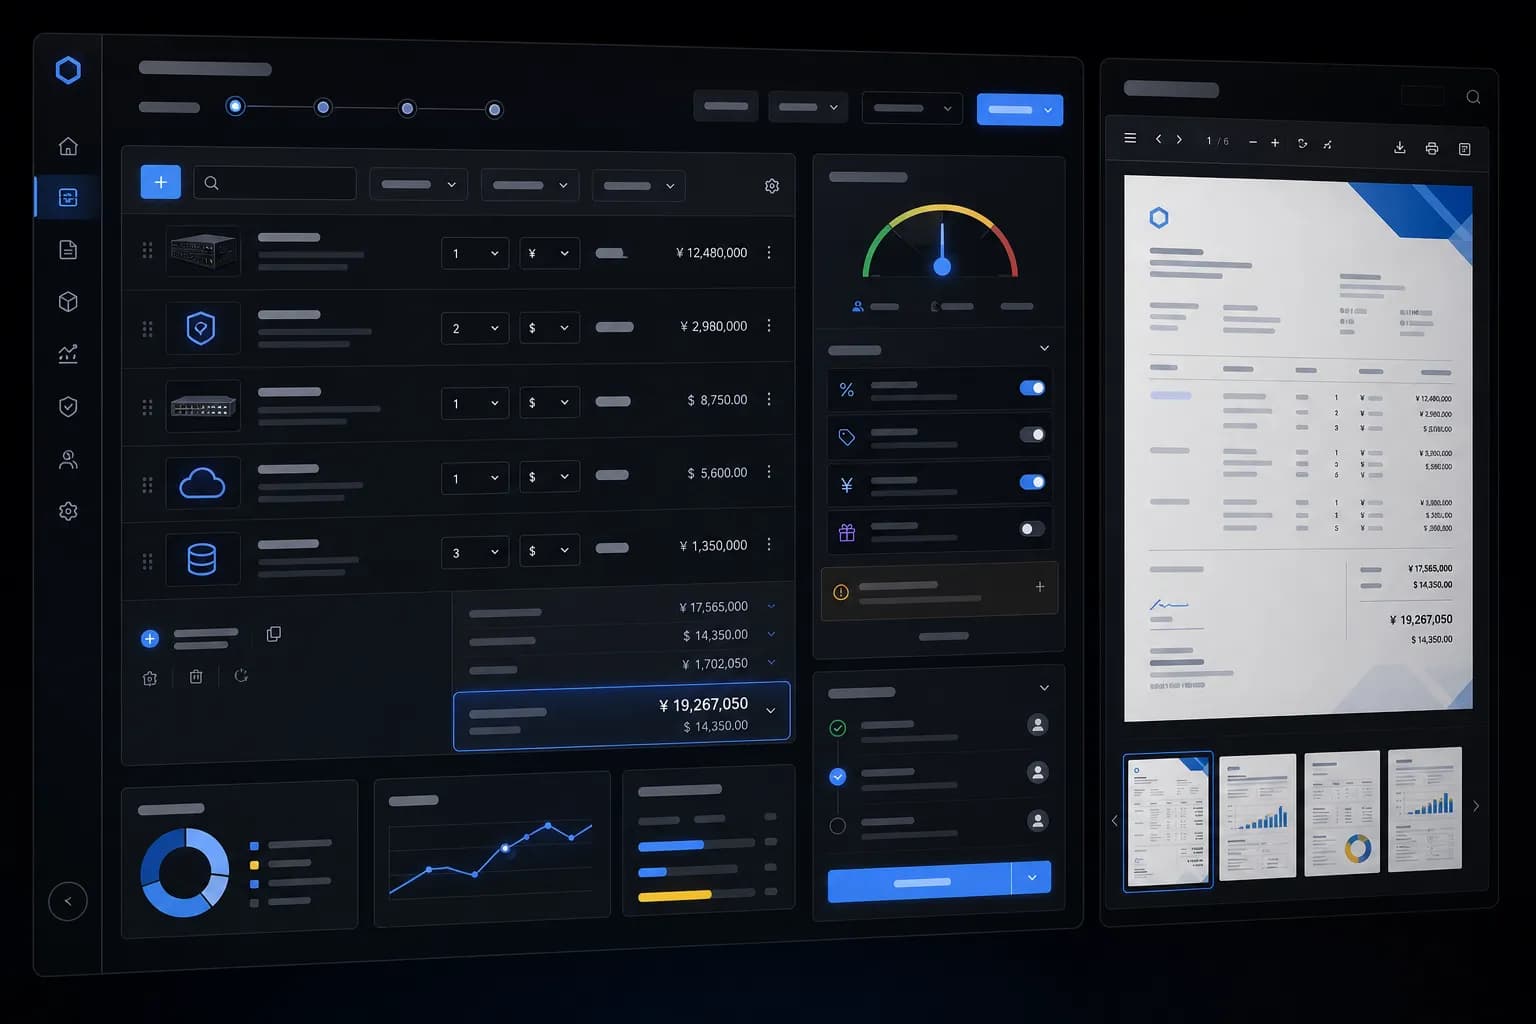Print the document from preview toolbar
Viewport: 1536px width, 1024px height.
tap(1432, 149)
